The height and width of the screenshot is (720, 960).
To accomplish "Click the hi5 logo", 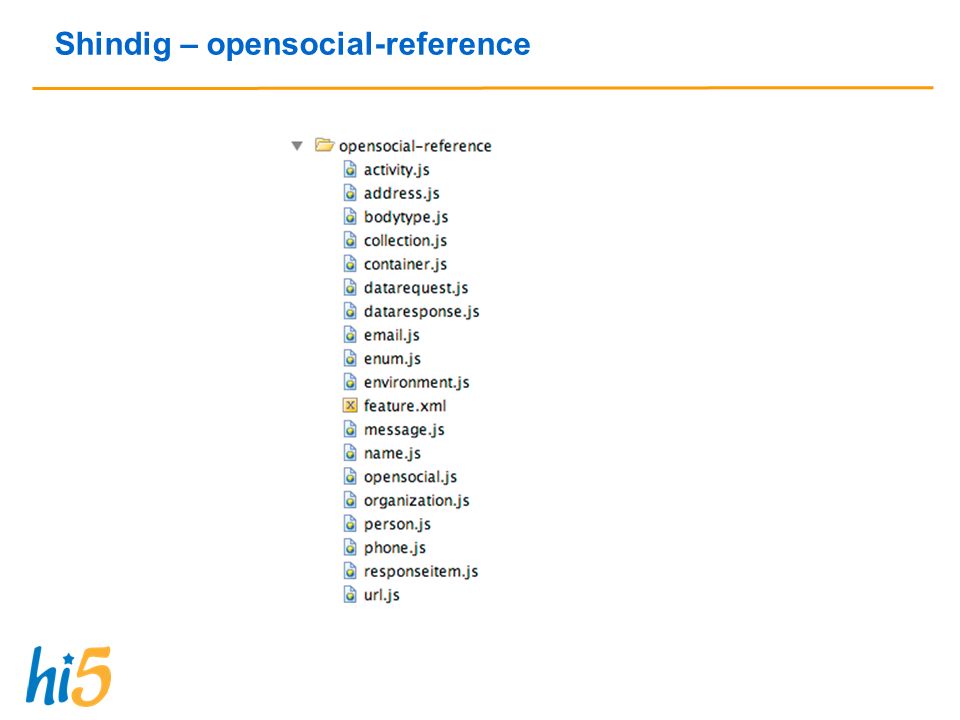I will point(69,676).
